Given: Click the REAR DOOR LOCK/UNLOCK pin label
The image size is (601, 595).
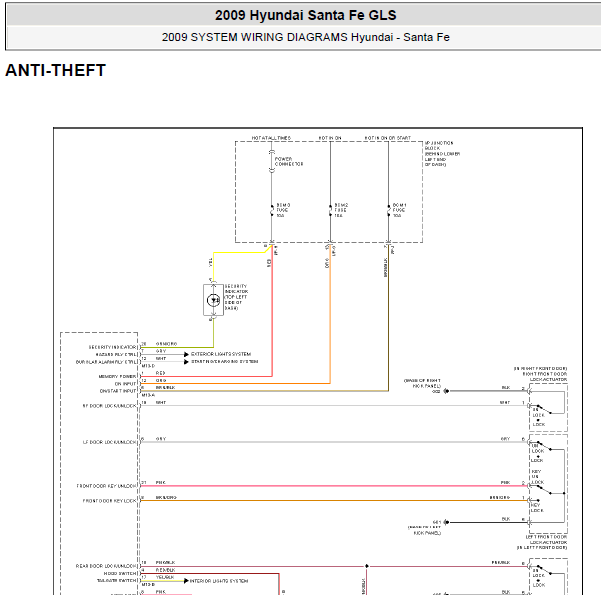Looking at the screenshot, I should click(x=106, y=566).
